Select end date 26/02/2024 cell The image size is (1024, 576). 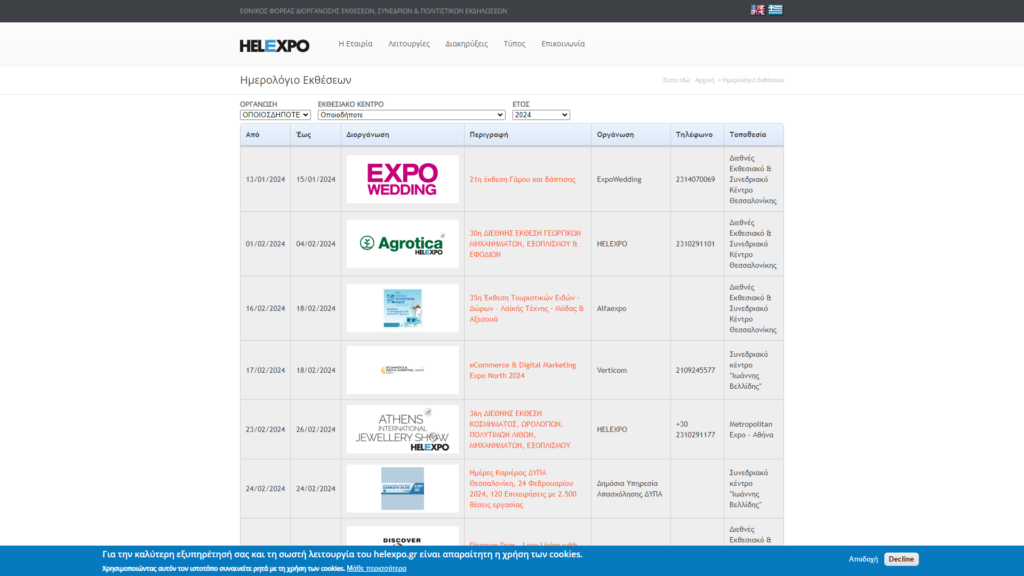(x=315, y=429)
